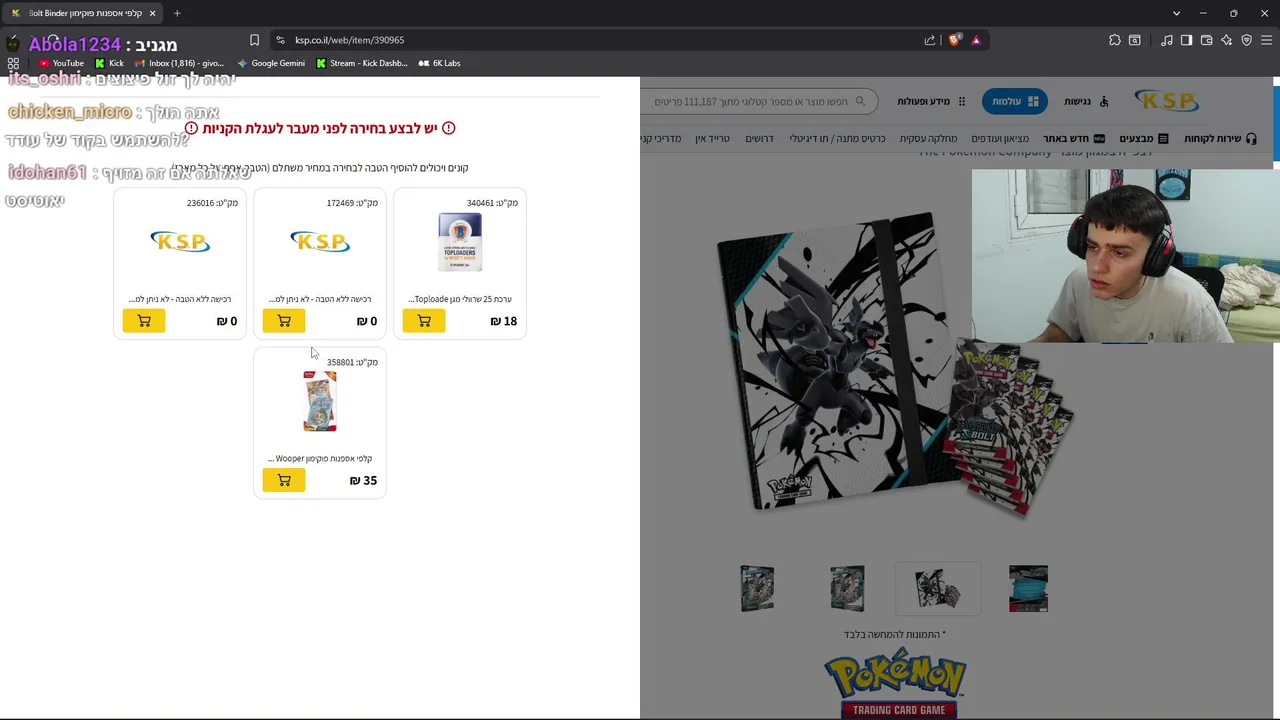Open the 6K Labs bookmark
This screenshot has width=1280, height=720.
click(439, 63)
